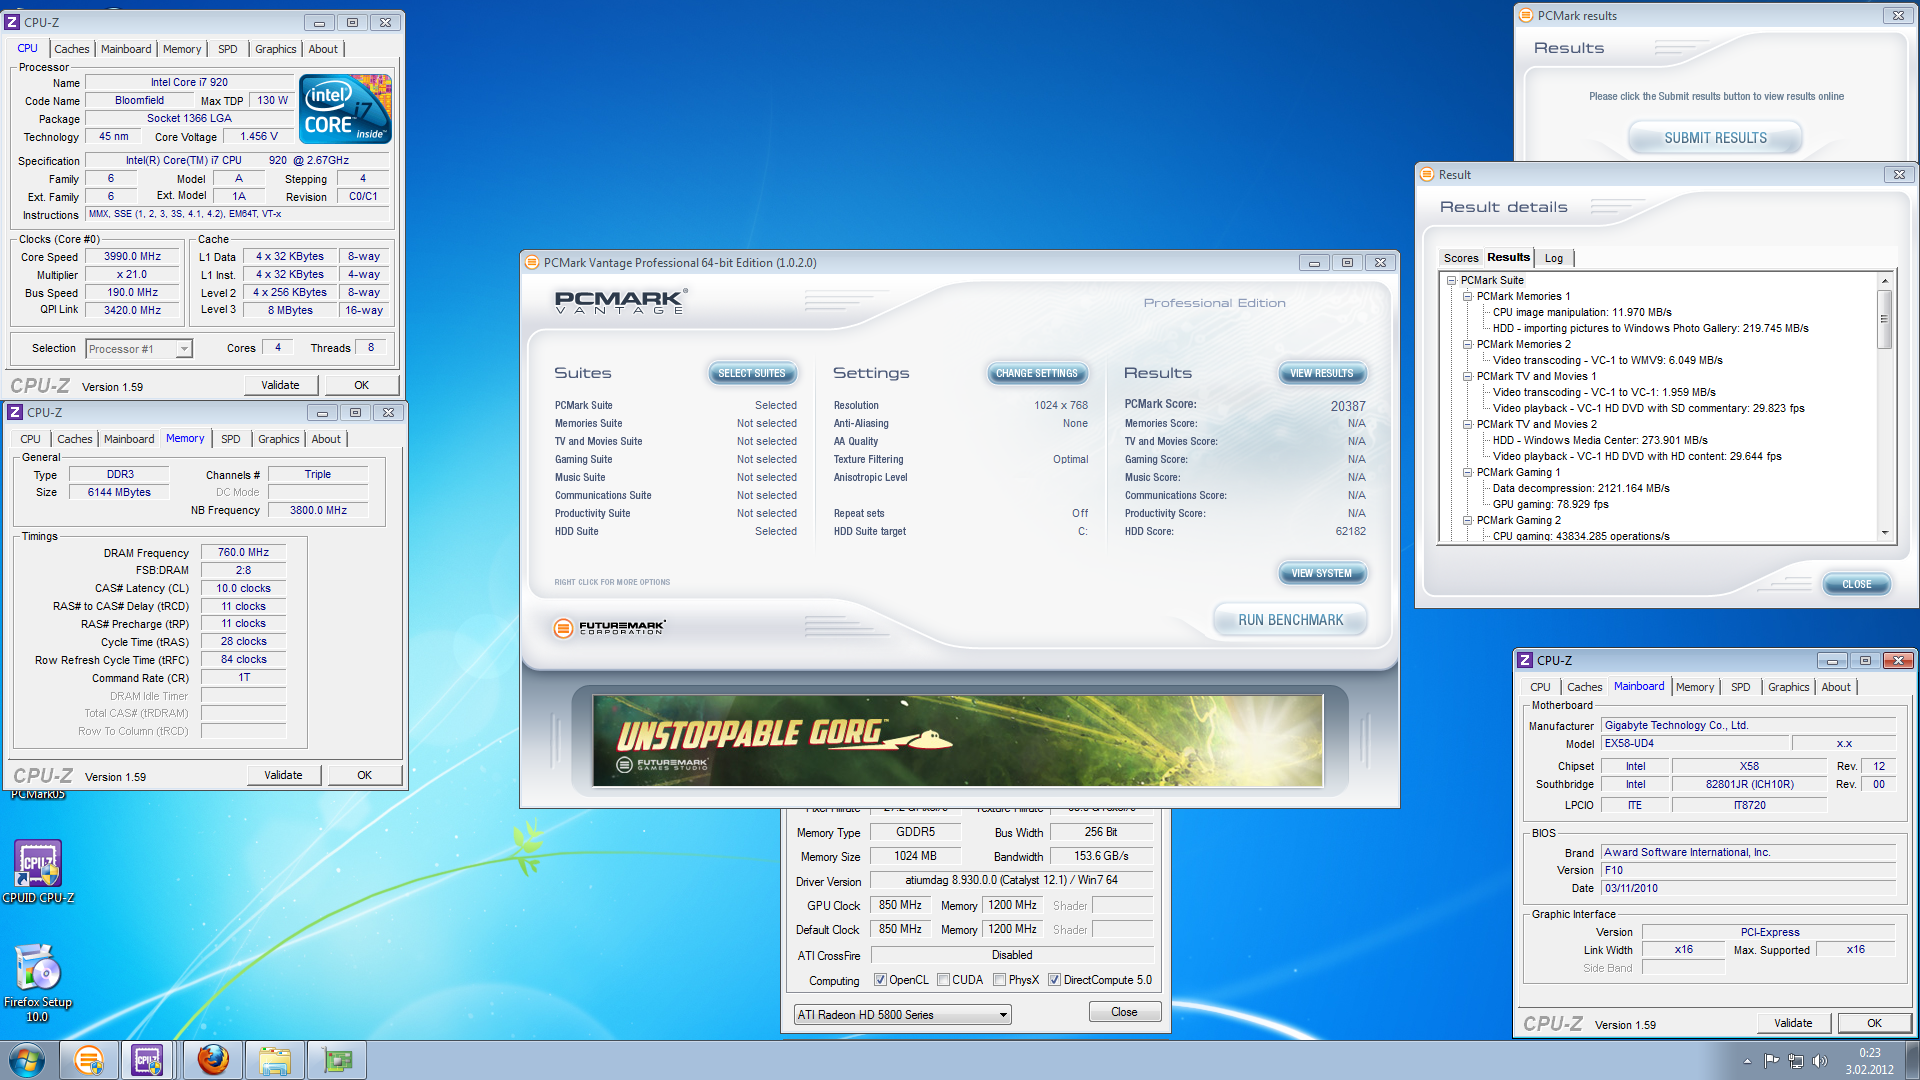1920x1080 pixels.
Task: Toggle the OpenCL checkbox
Action: point(880,980)
